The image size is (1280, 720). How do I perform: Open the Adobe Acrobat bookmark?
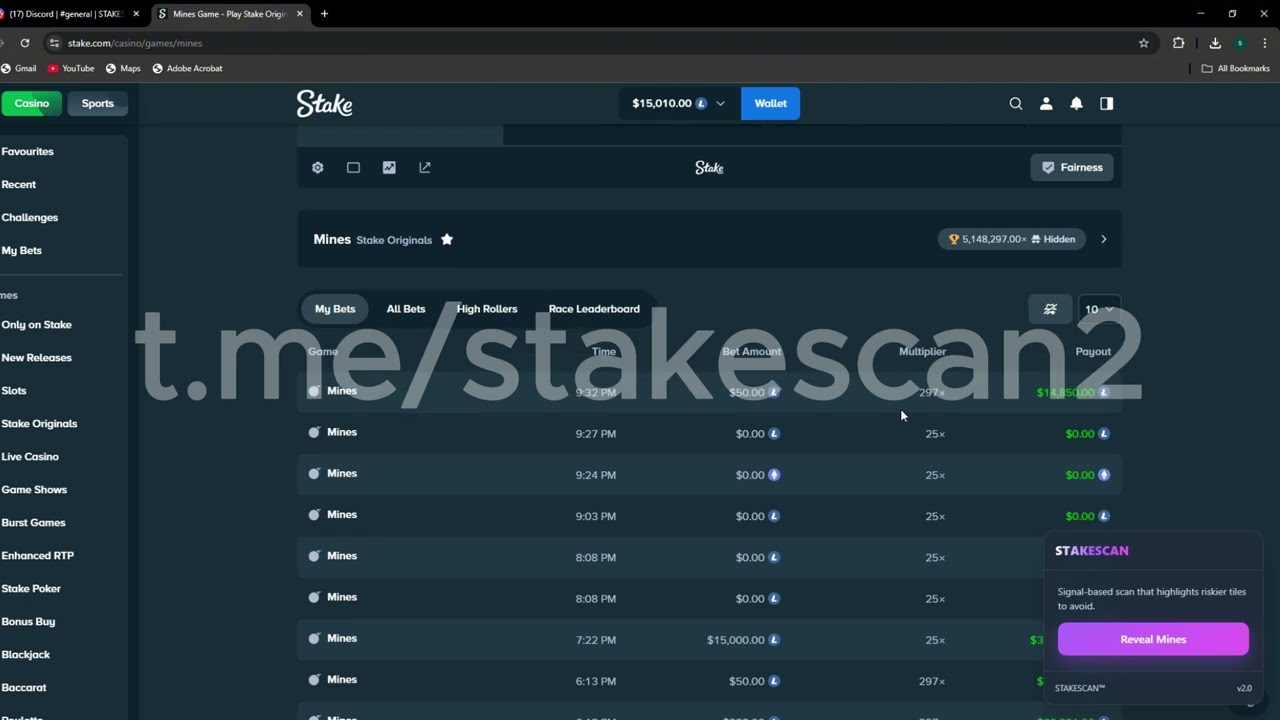[x=187, y=68]
